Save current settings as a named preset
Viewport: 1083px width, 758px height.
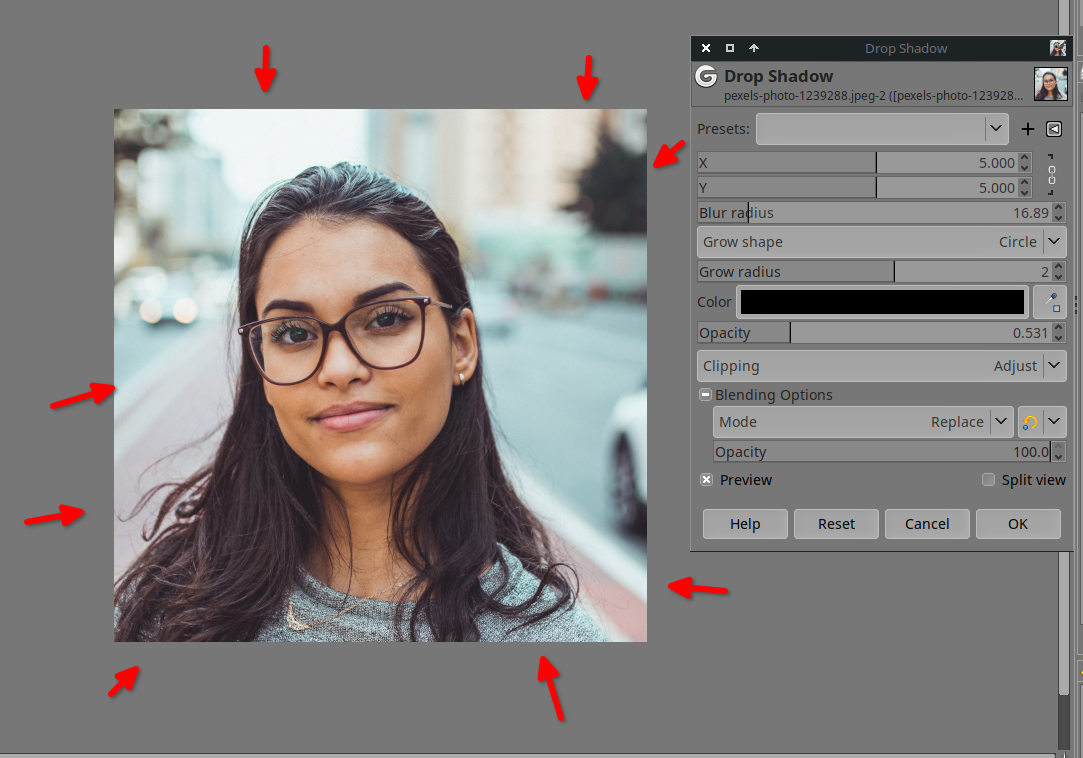point(1028,129)
